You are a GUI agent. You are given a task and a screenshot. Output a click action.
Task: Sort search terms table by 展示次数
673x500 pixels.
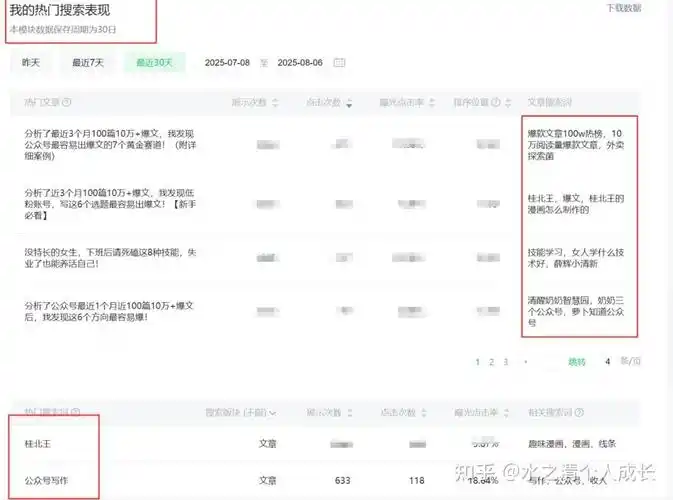point(350,413)
